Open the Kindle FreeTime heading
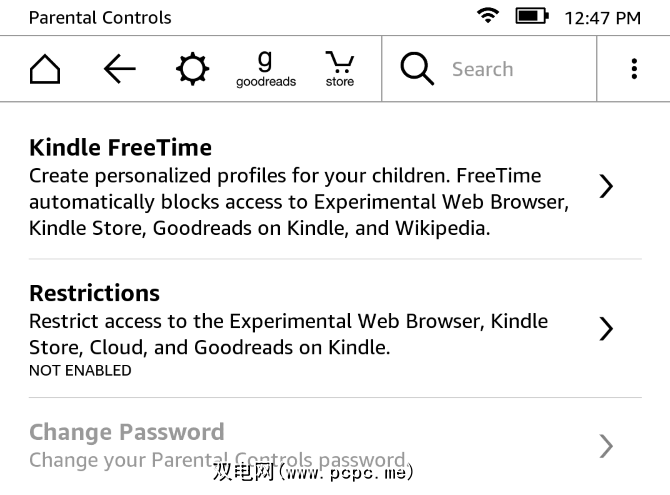Image resolution: width=670 pixels, height=495 pixels. pyautogui.click(x=120, y=147)
